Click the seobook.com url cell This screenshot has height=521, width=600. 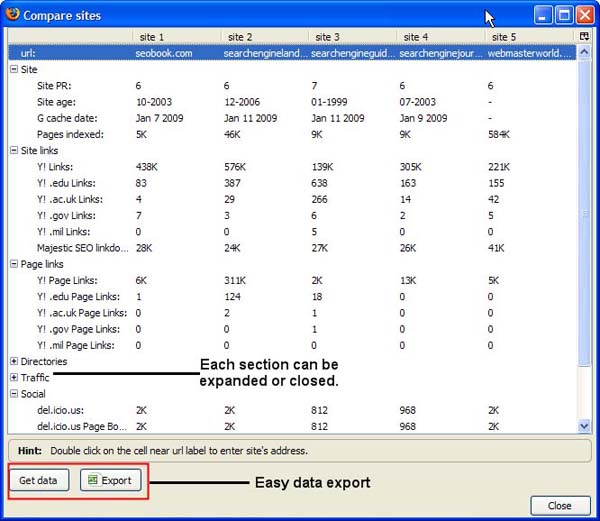164,53
